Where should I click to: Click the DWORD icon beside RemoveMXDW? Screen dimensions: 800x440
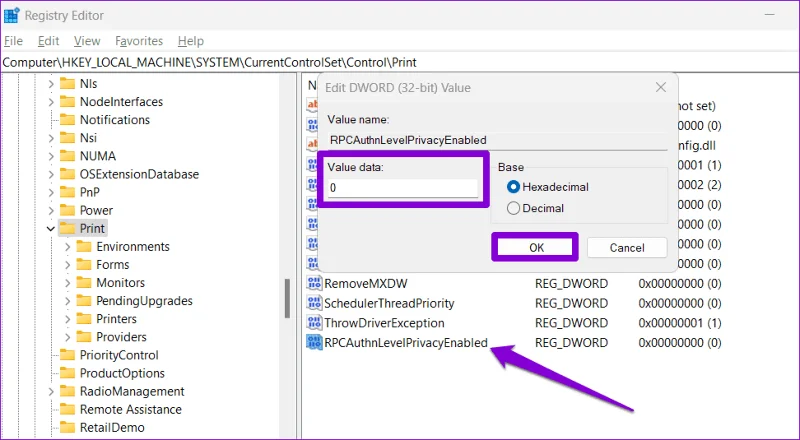pos(314,283)
